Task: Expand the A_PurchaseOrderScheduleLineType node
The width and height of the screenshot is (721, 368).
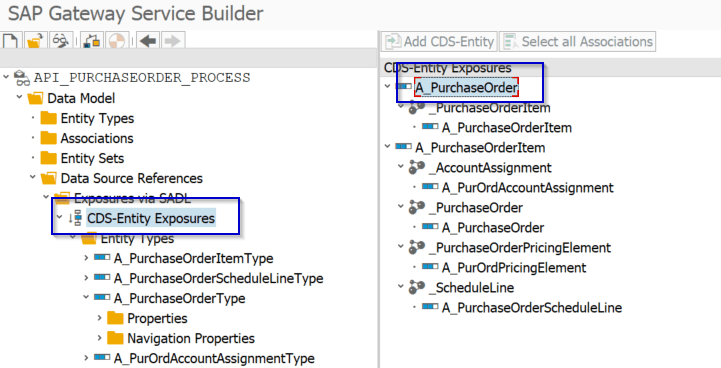Action: tap(86, 278)
